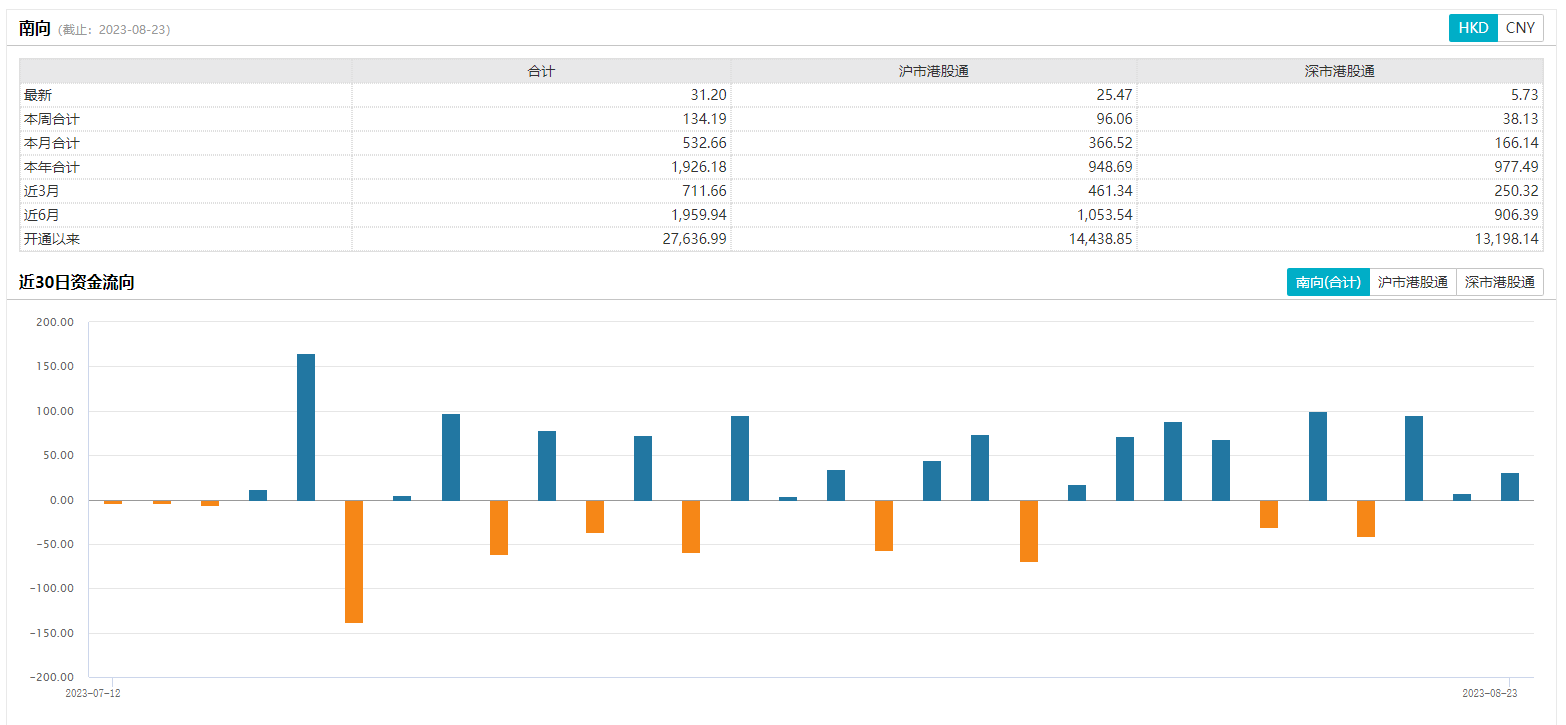Image resolution: width=1566 pixels, height=725 pixels.
Task: Click the largest orange outflow bar
Action: 354,561
